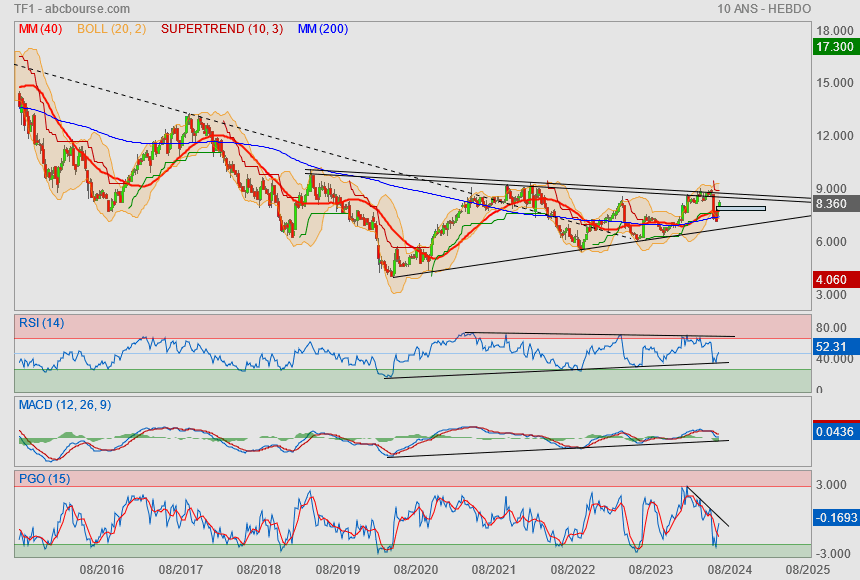Click the '10 ANS - HEBDO' period label
860x580 pixels.
pos(763,9)
